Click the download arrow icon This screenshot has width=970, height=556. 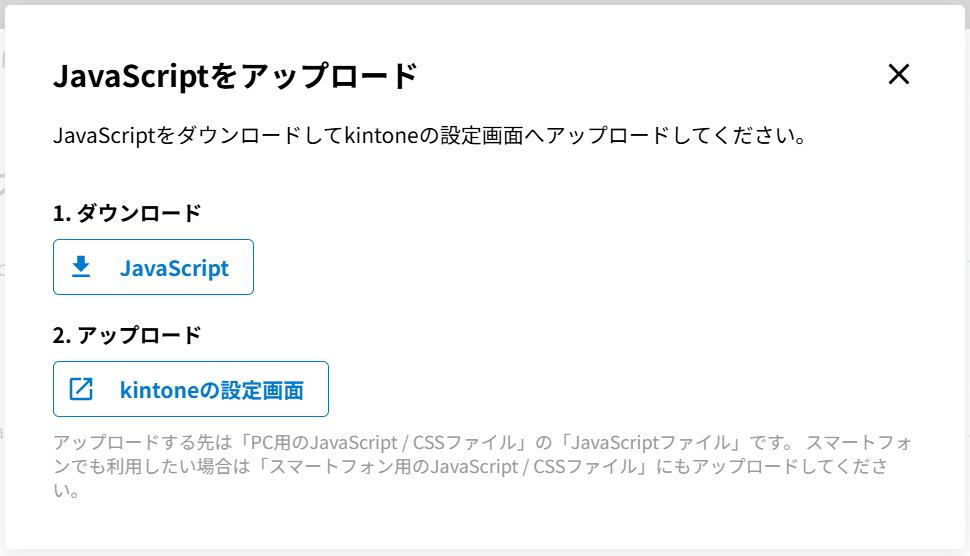point(81,267)
